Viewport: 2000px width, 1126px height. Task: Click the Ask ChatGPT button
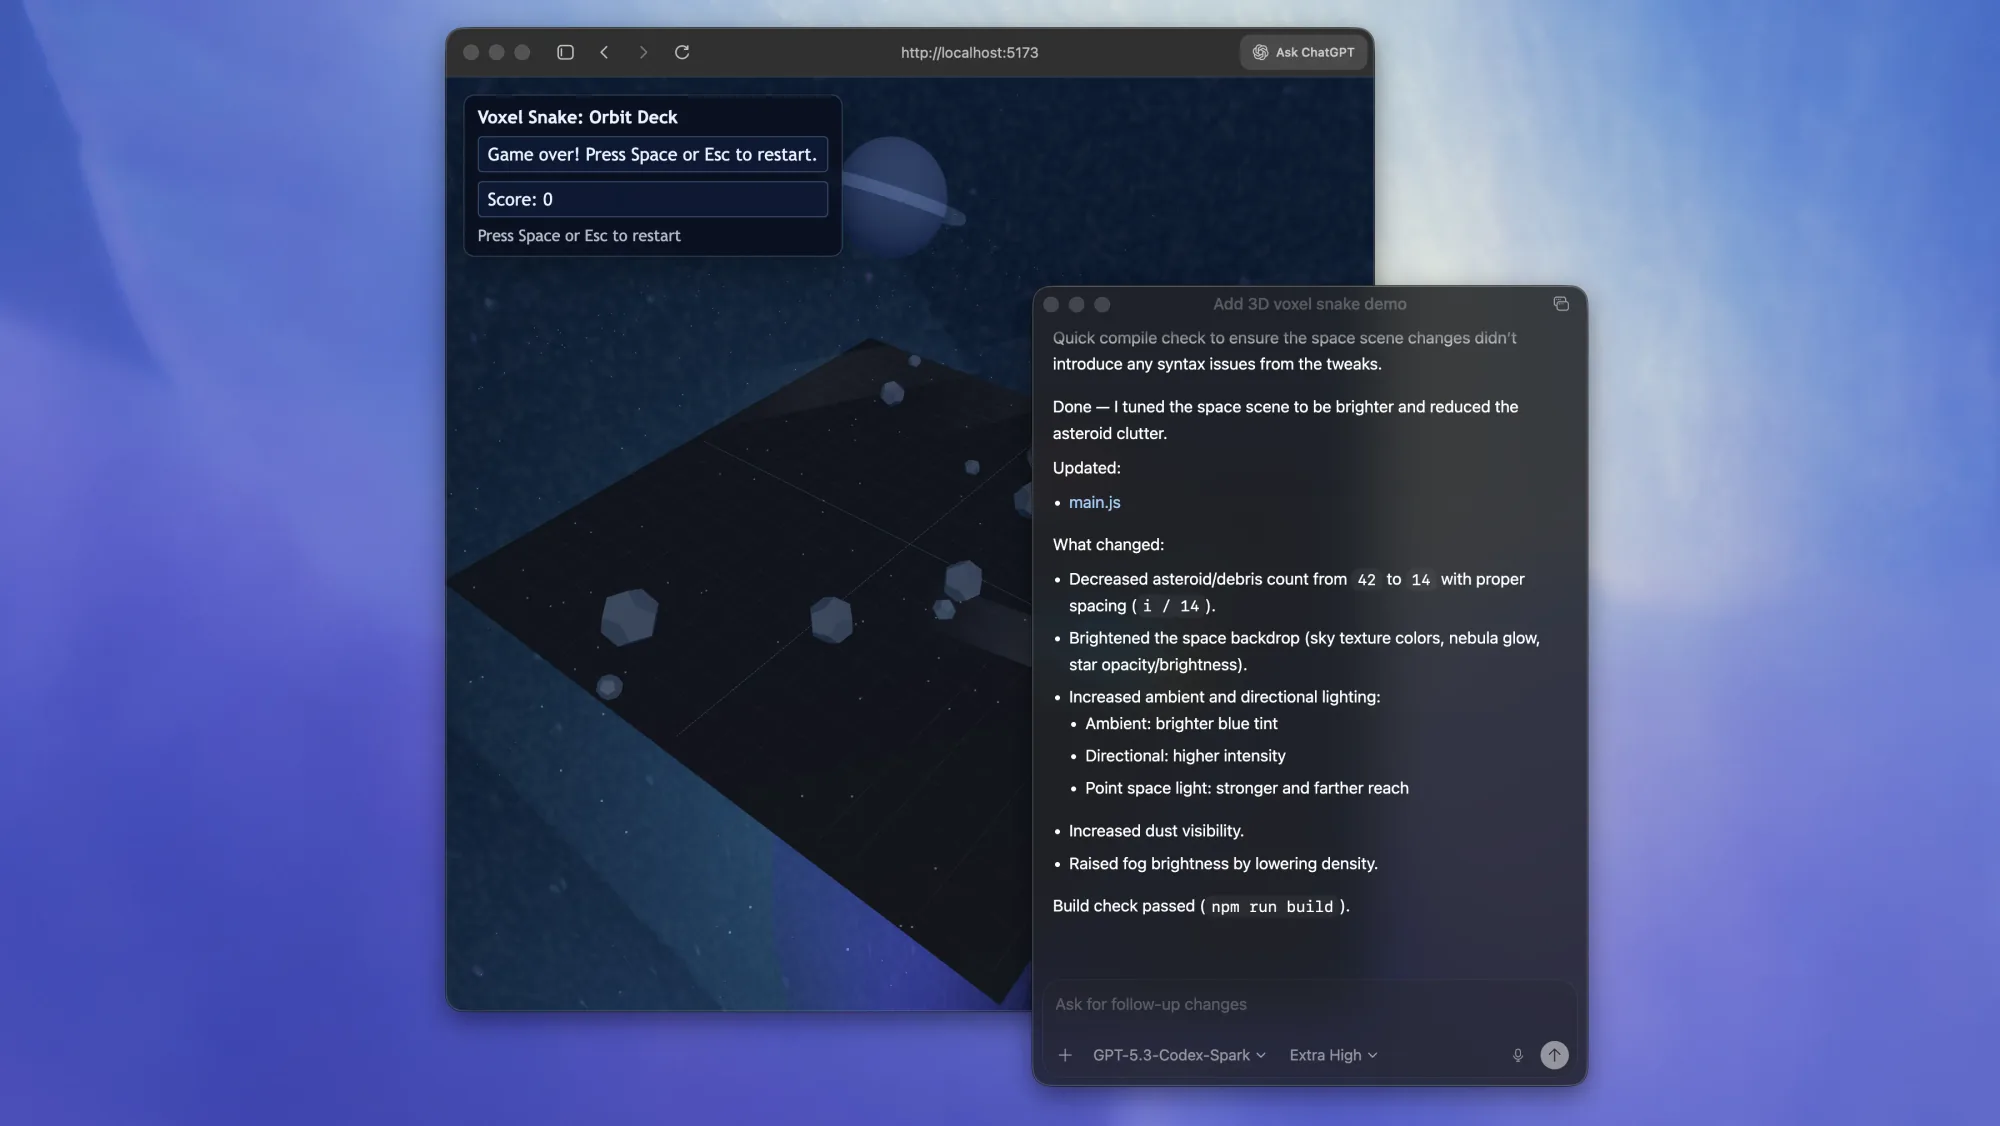pyautogui.click(x=1303, y=52)
